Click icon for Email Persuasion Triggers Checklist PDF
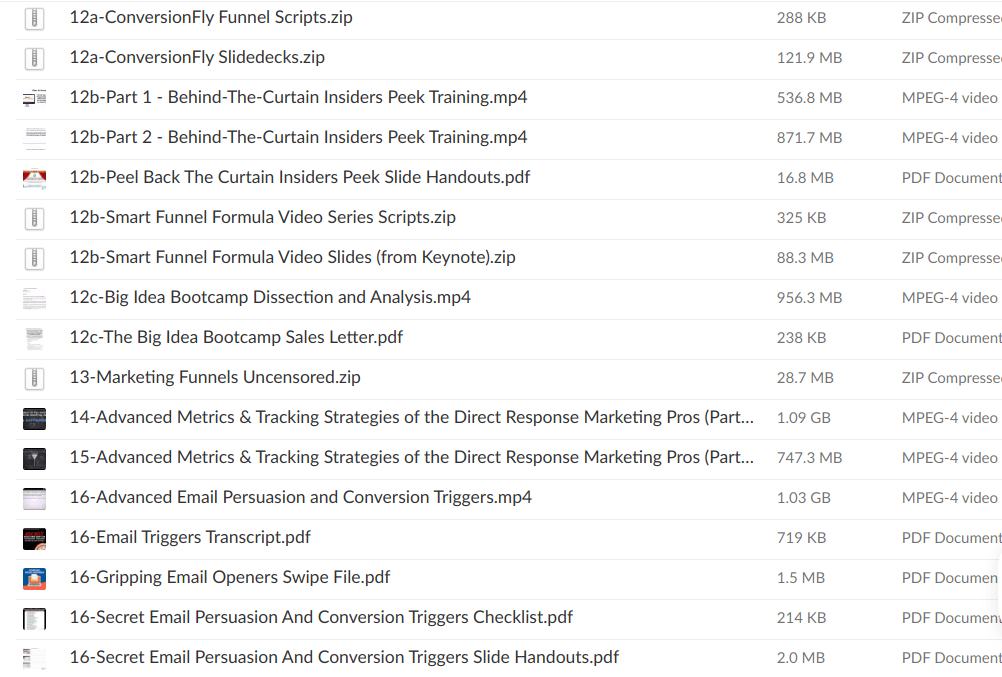Image resolution: width=1002 pixels, height=677 pixels. coord(35,618)
